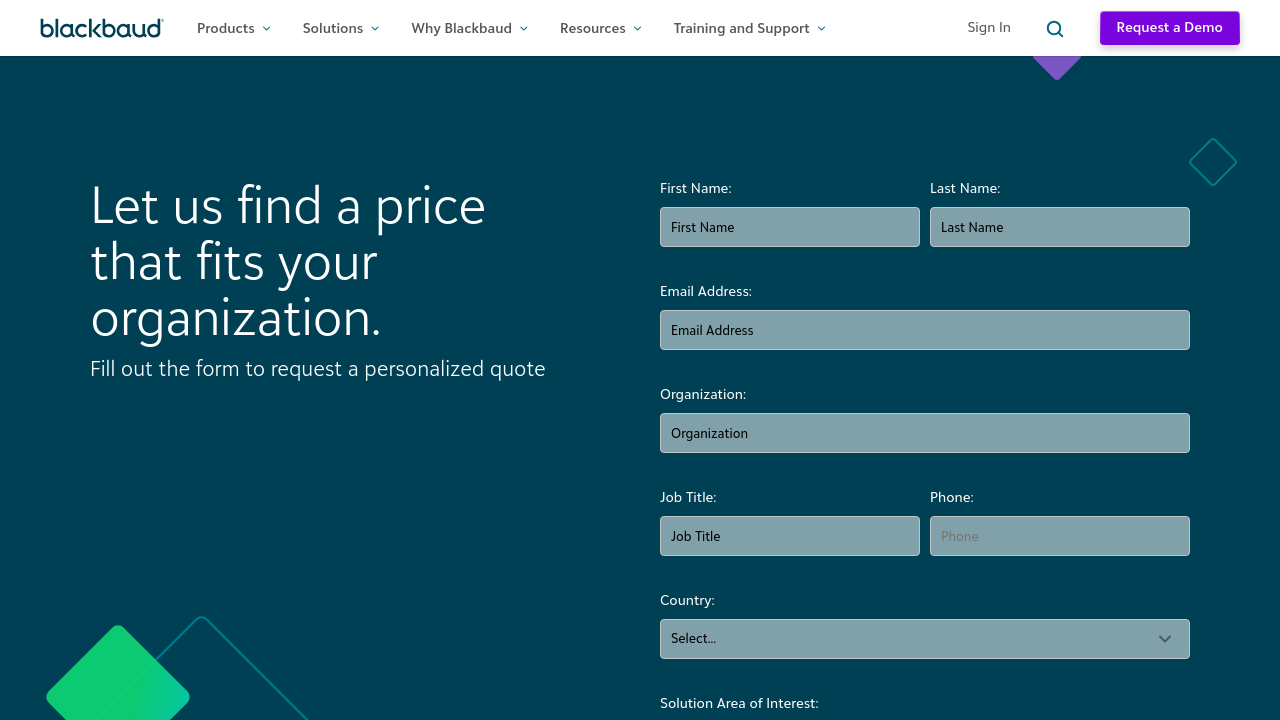The width and height of the screenshot is (1280, 720).
Task: Expand the Solutions menu
Action: pos(340,28)
